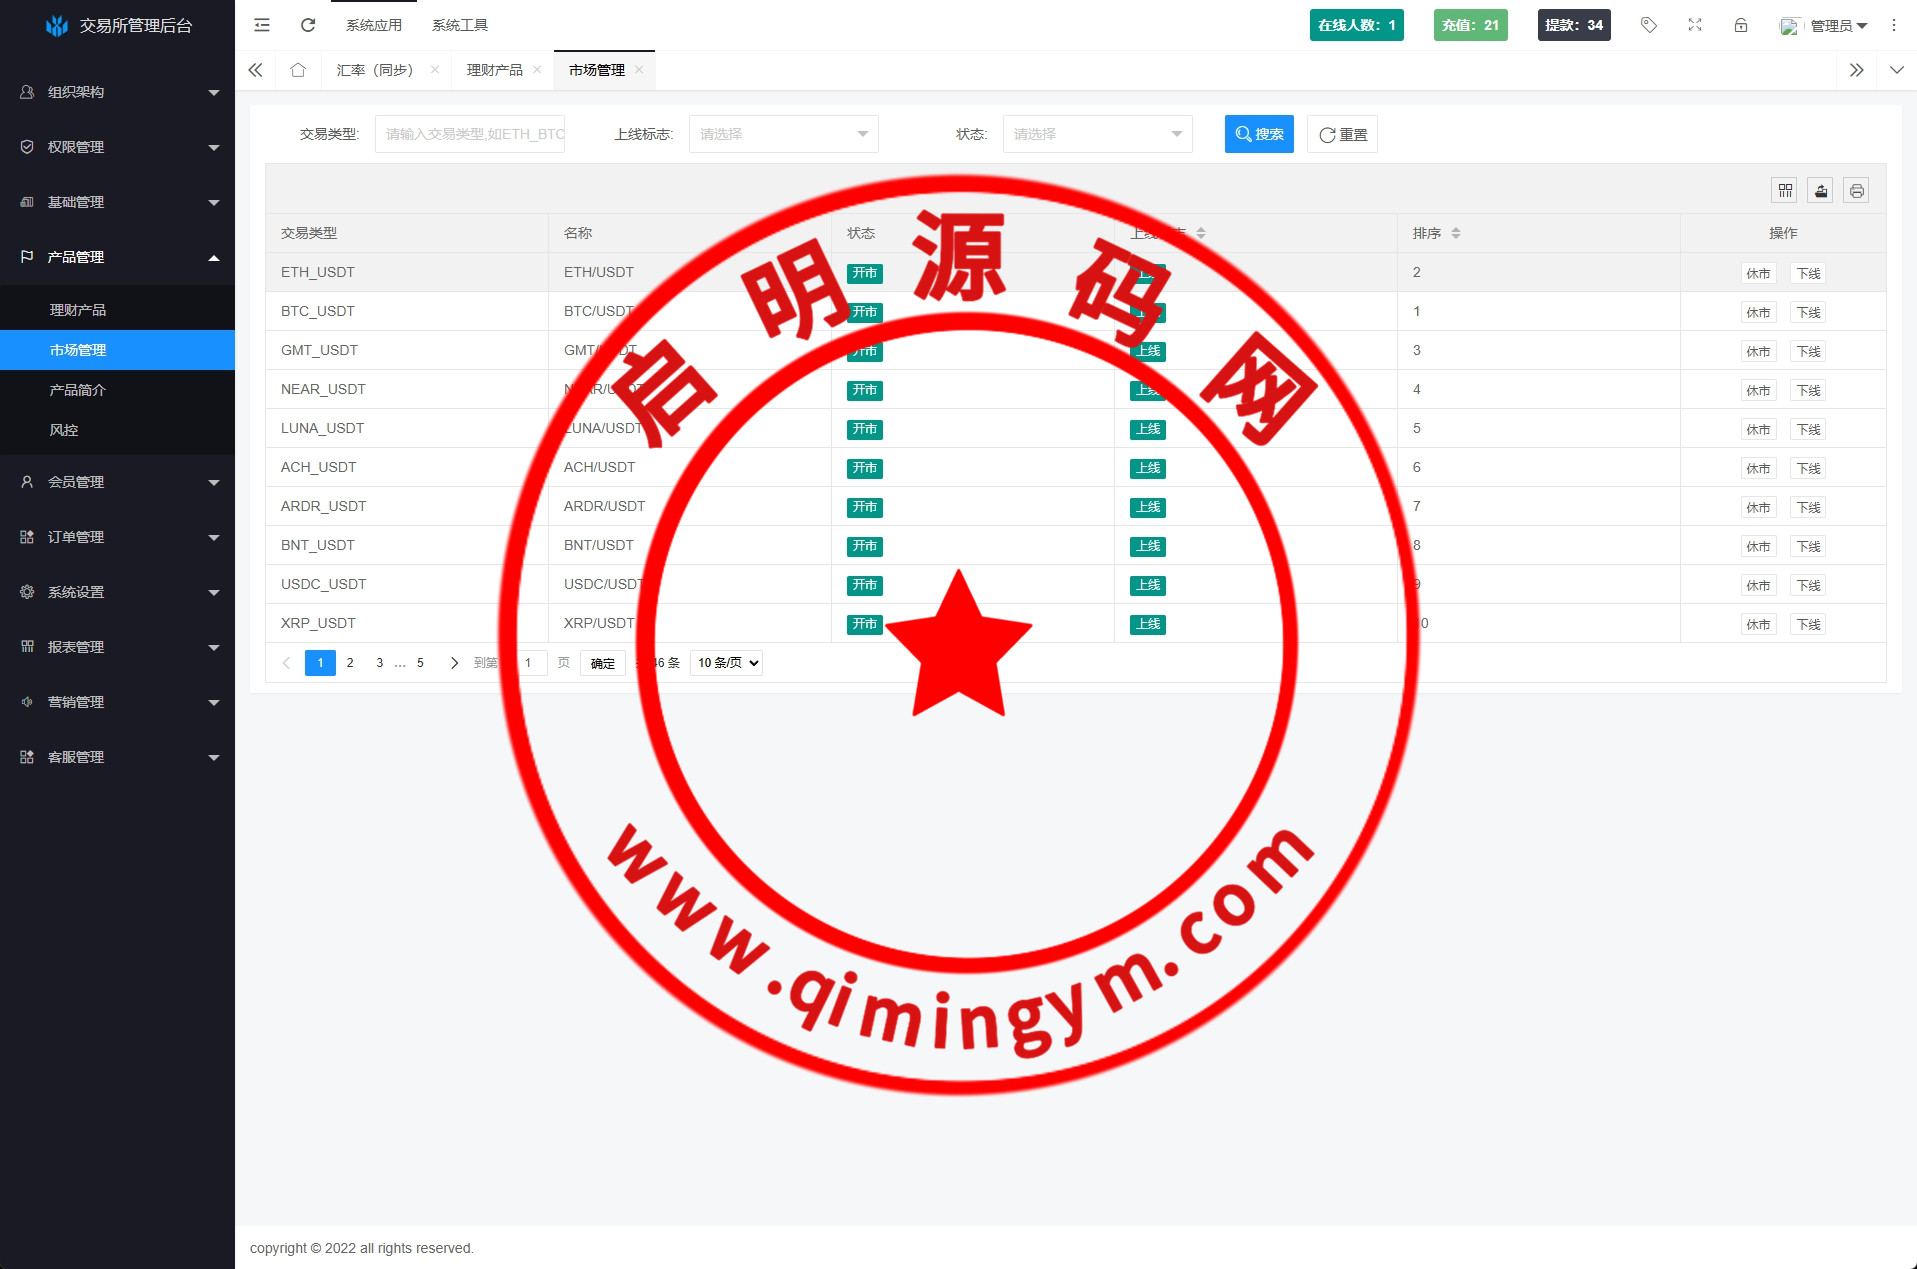Go to home tab icon
Image resolution: width=1917 pixels, height=1269 pixels.
coord(298,70)
